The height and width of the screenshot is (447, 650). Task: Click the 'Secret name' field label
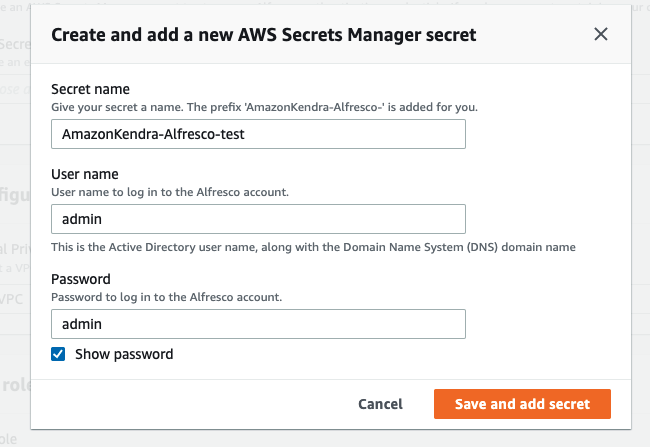97,89
